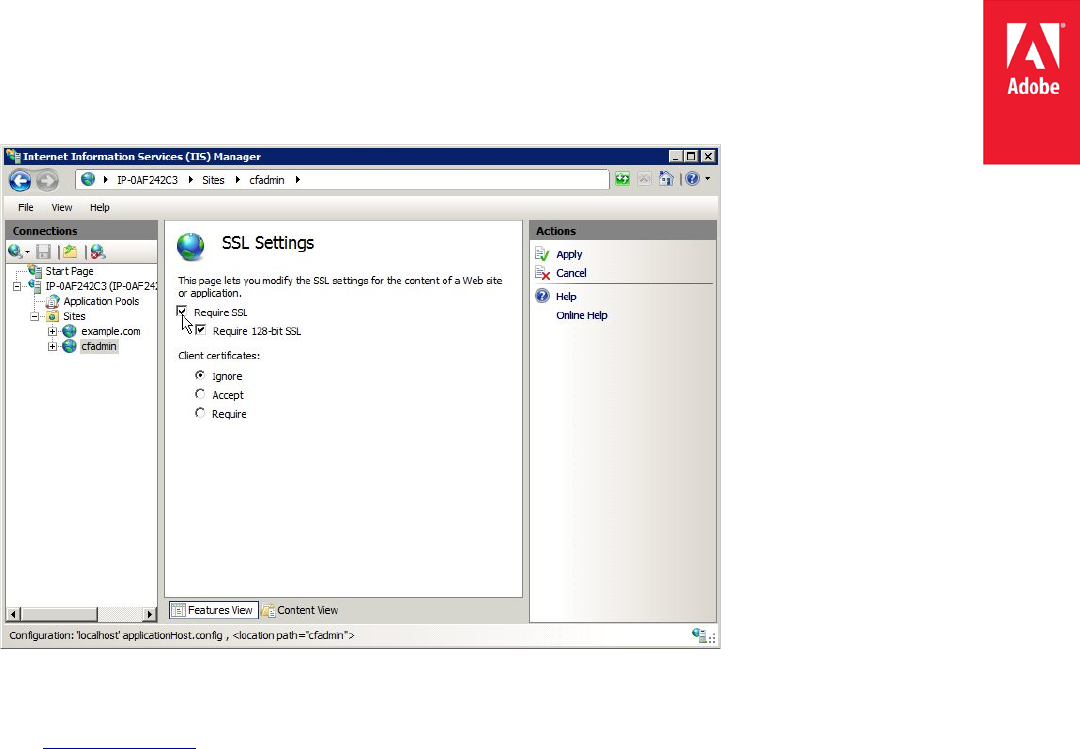Viewport: 1080px width, 749px height.
Task: Click the Cancel red X icon
Action: coord(542,273)
